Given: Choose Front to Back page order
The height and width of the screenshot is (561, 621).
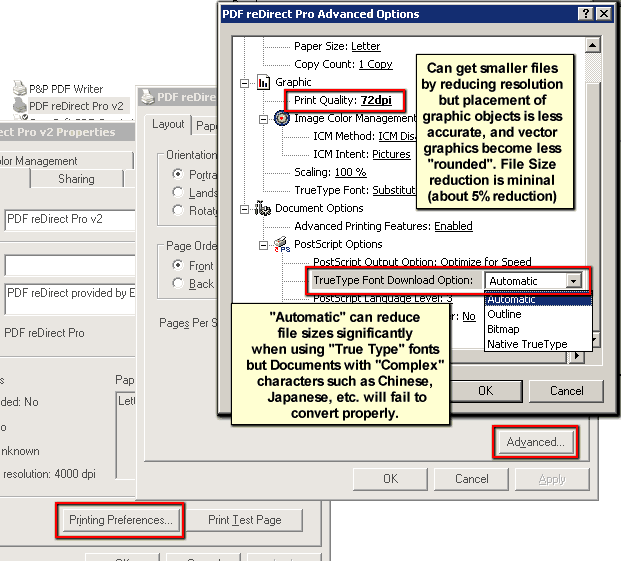Looking at the screenshot, I should (178, 265).
